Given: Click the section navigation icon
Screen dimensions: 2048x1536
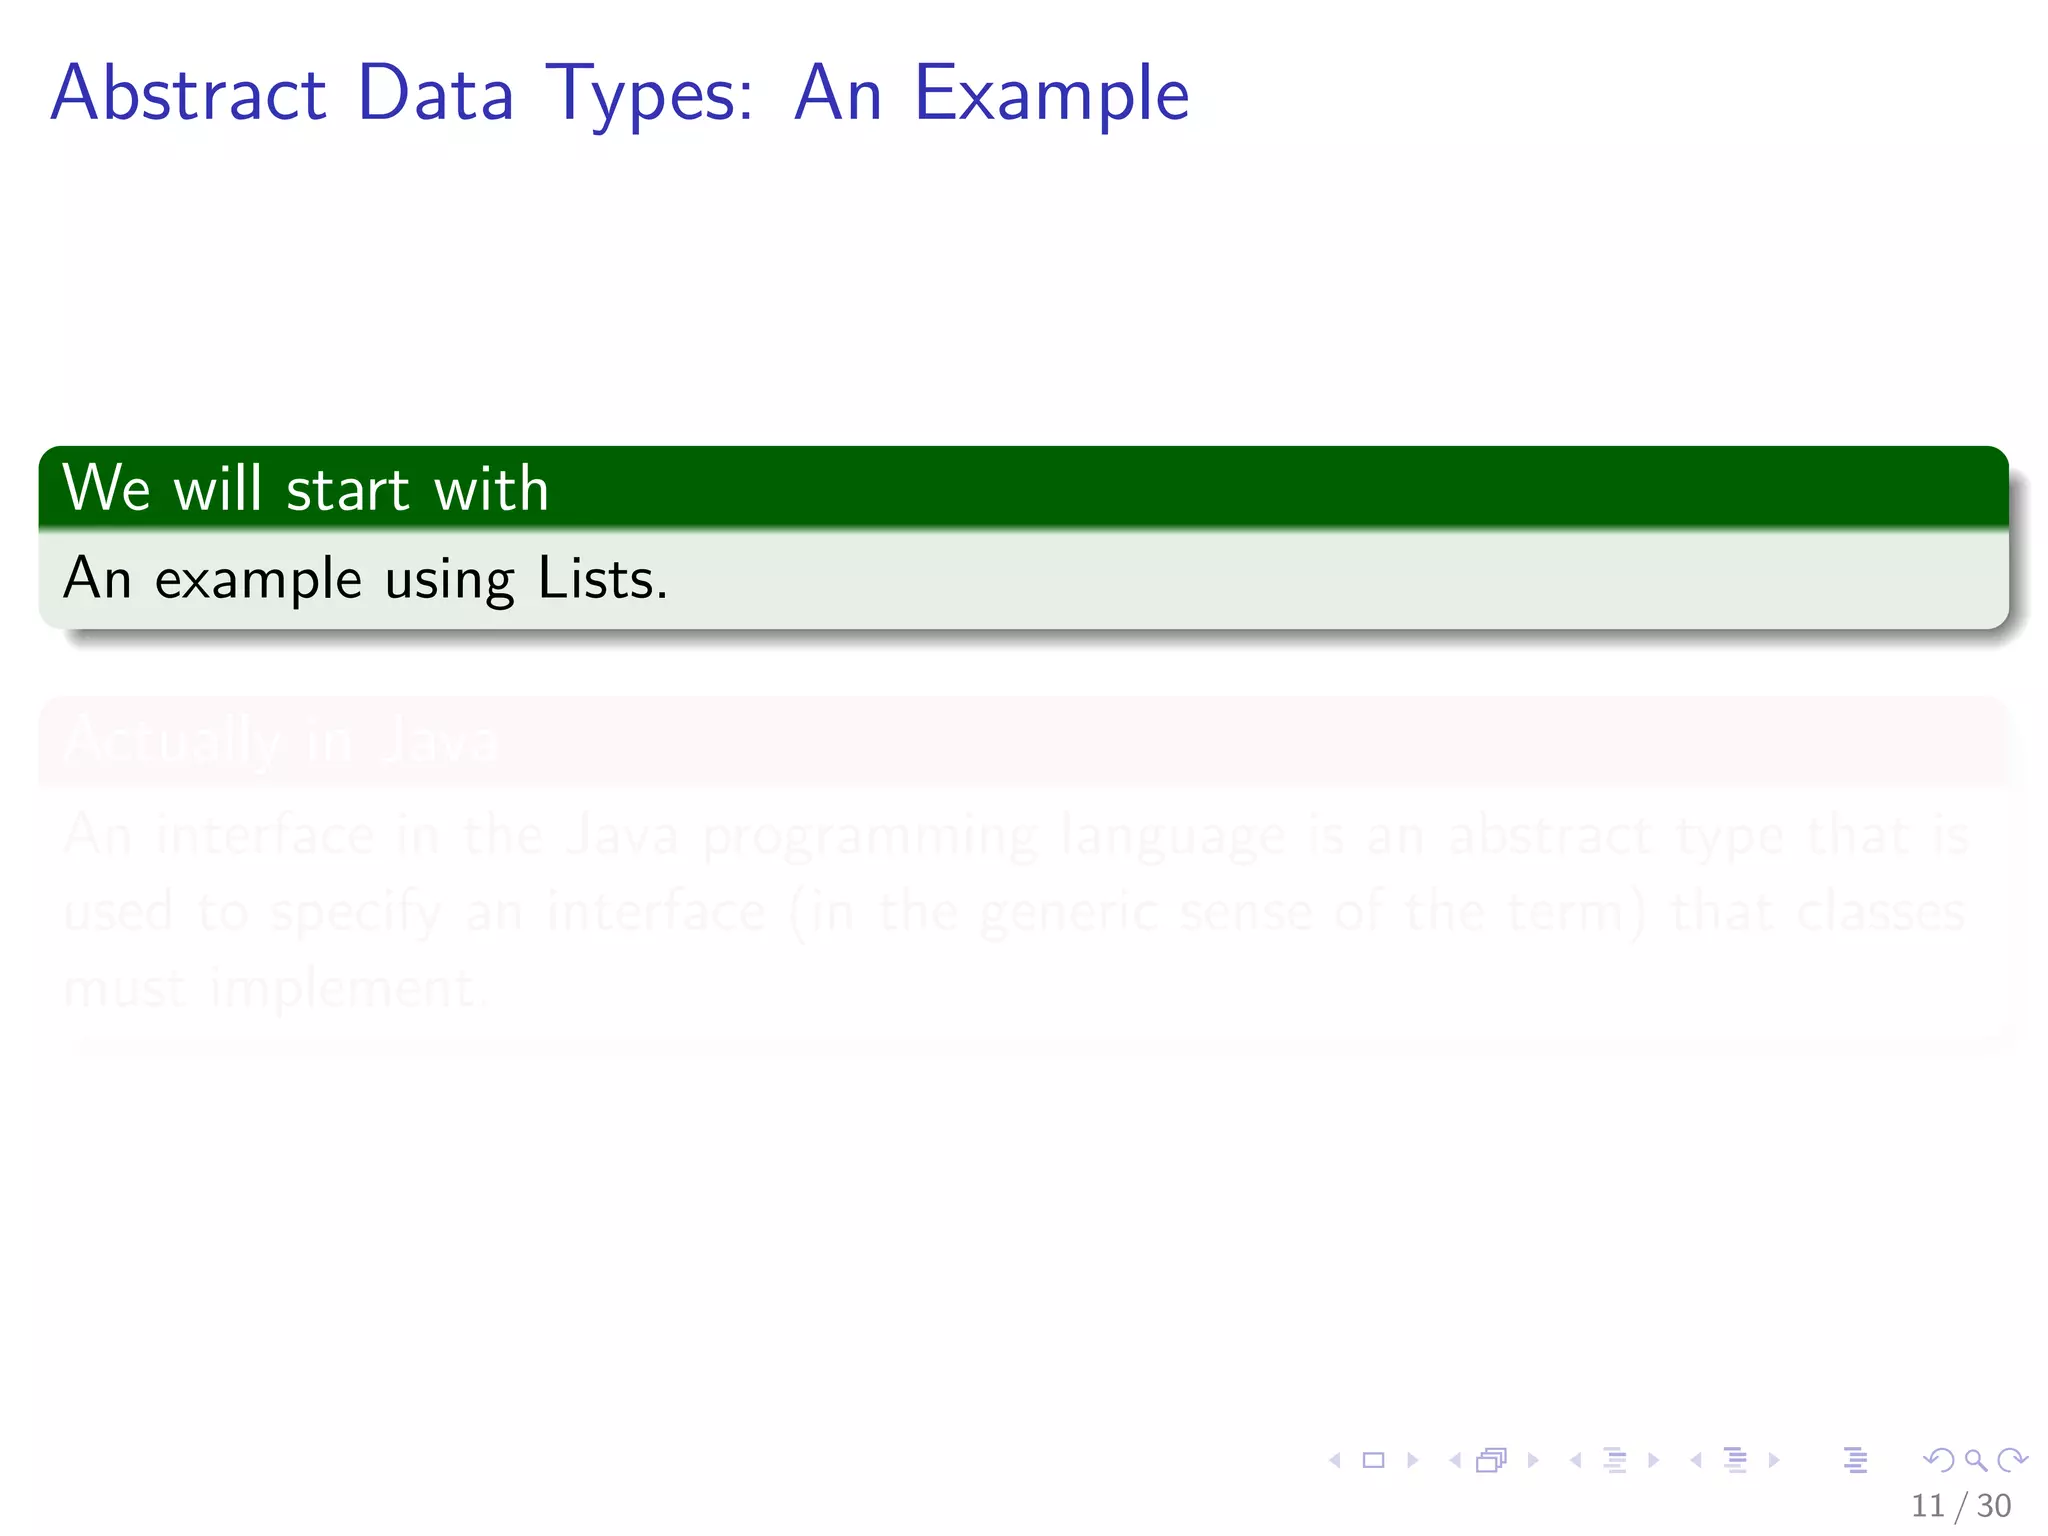Looking at the screenshot, I should coord(1736,1461).
